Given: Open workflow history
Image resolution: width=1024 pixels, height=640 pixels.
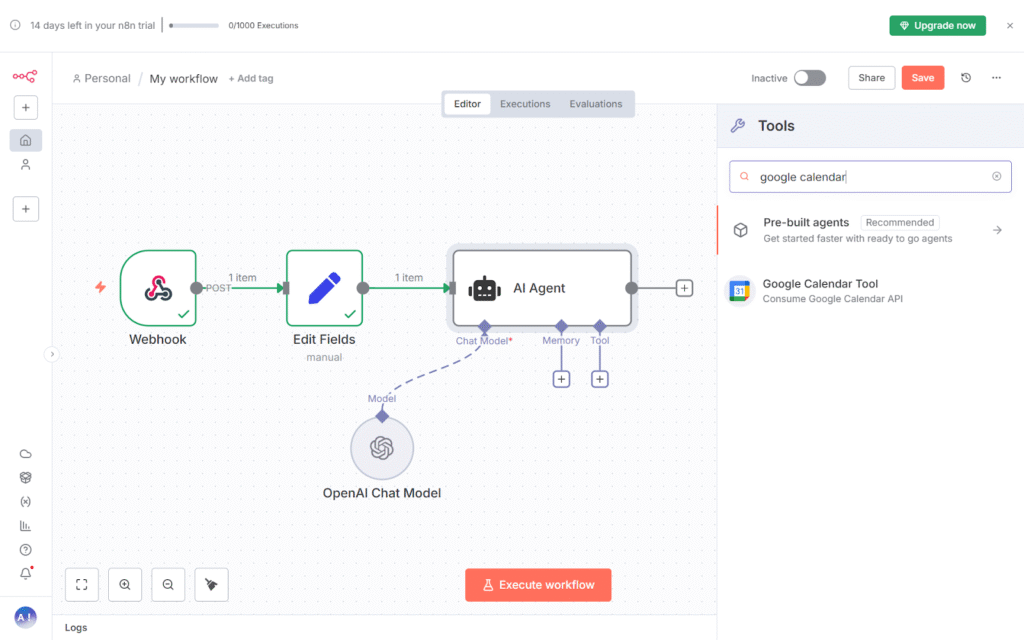Looking at the screenshot, I should (966, 78).
